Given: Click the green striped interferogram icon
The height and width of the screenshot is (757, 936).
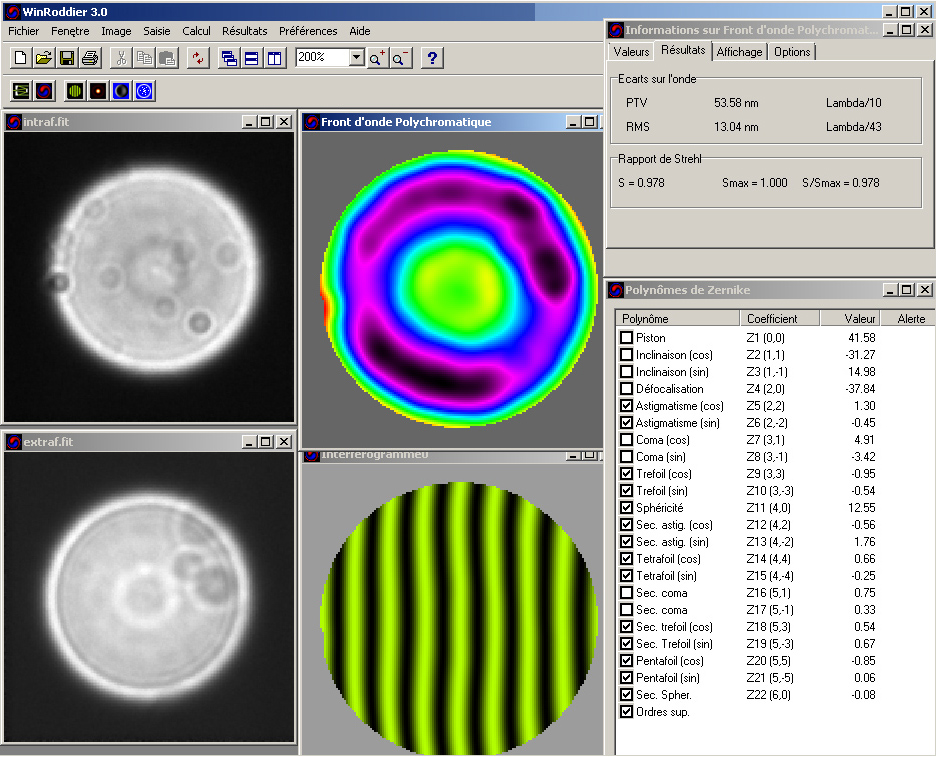Looking at the screenshot, I should point(75,91).
